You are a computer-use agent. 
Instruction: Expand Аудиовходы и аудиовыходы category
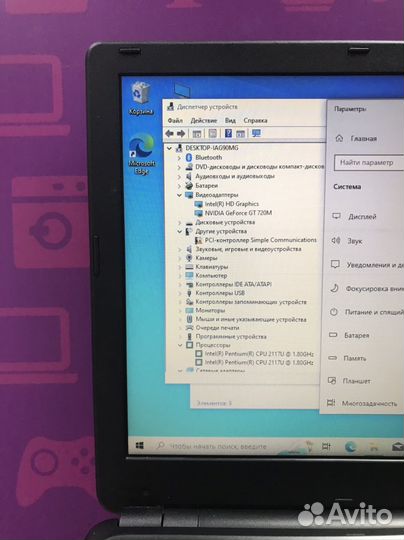point(179,176)
